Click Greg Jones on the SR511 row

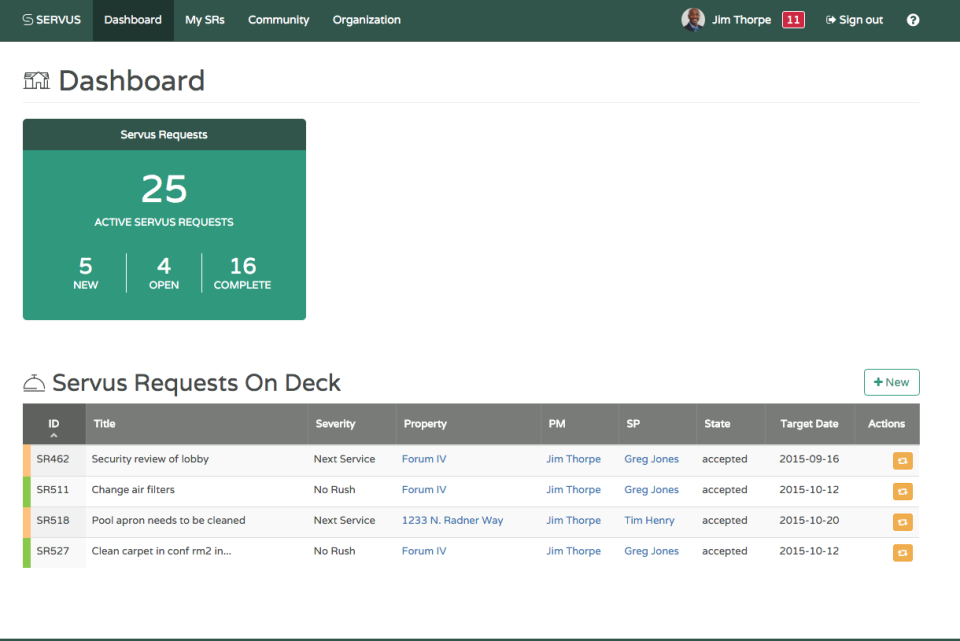651,490
